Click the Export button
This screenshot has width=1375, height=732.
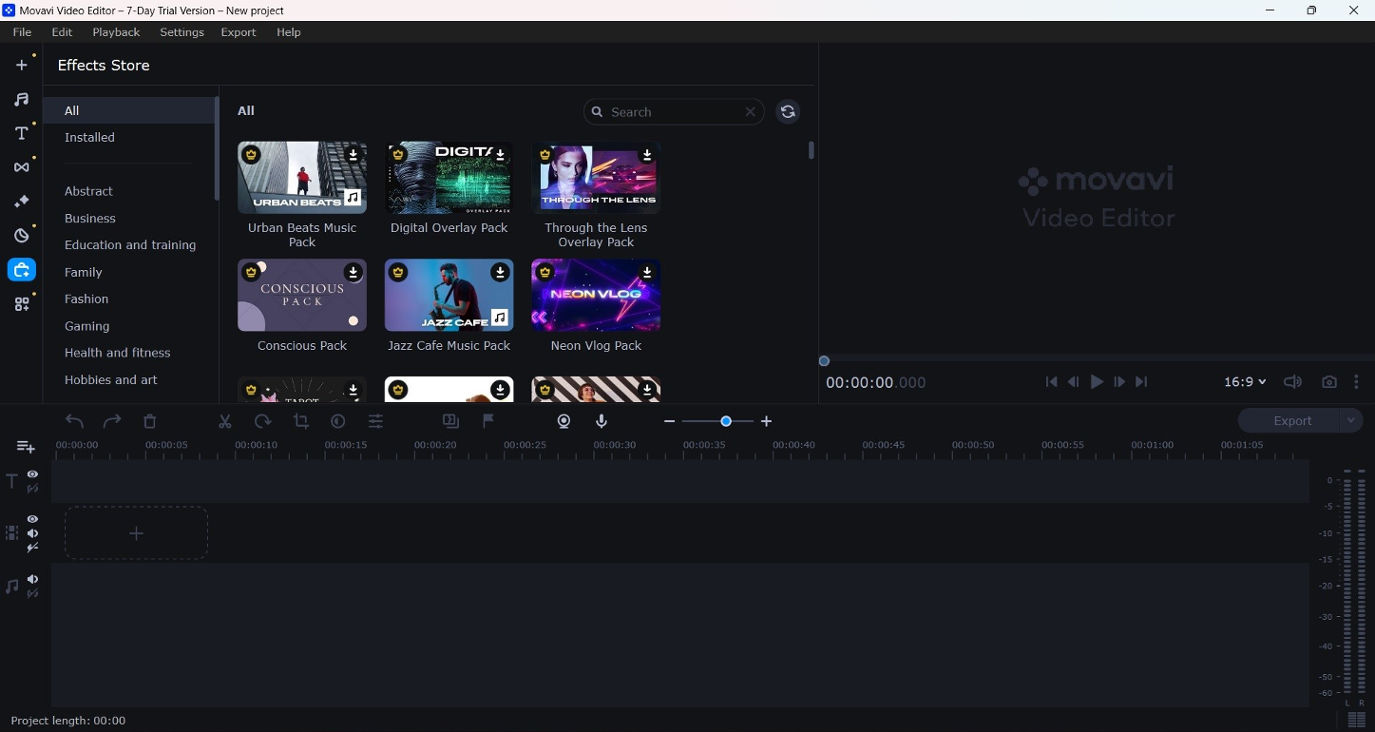(x=1291, y=421)
